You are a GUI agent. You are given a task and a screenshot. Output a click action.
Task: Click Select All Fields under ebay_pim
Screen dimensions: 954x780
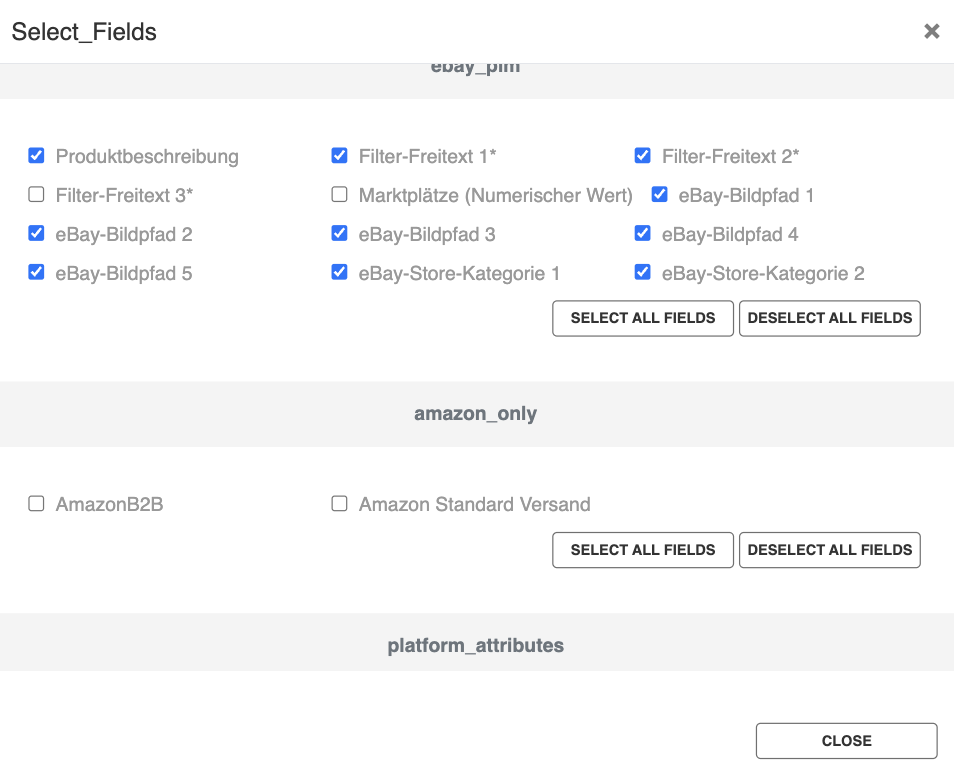click(x=643, y=318)
